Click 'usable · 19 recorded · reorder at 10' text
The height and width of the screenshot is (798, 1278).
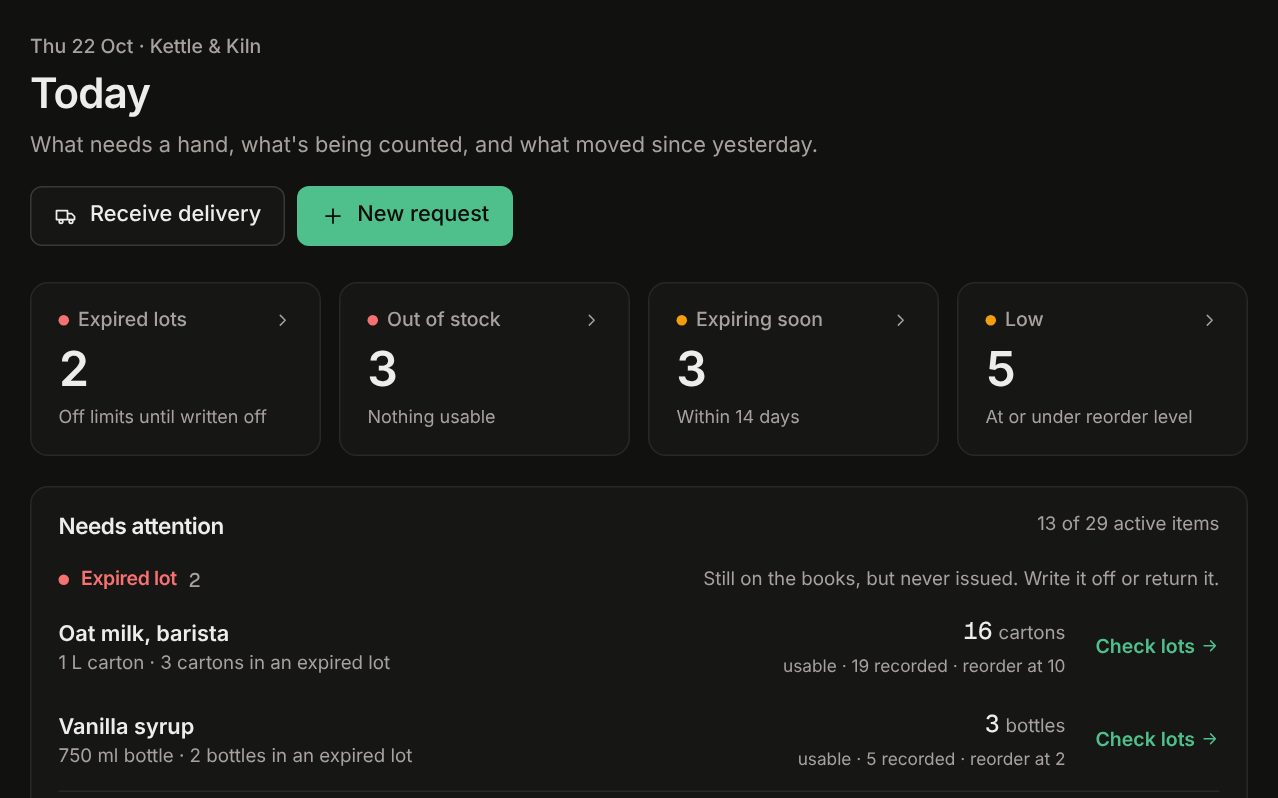[x=924, y=666]
